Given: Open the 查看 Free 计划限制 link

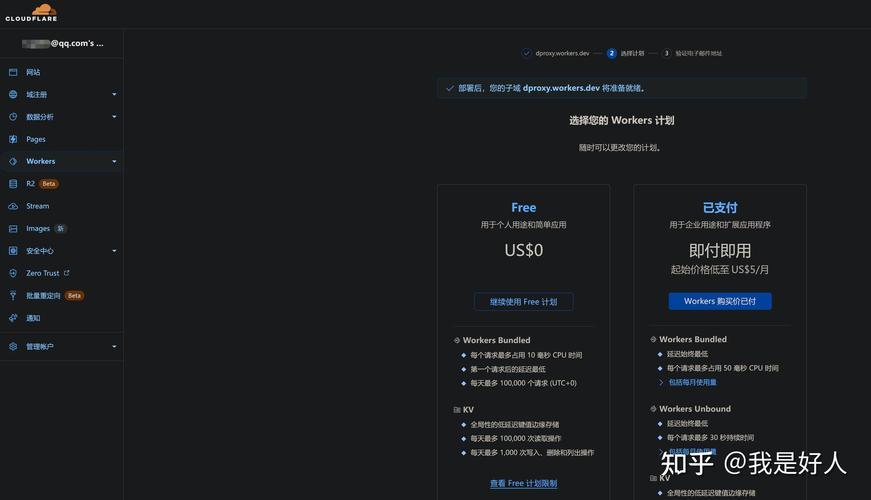Looking at the screenshot, I should 523,483.
